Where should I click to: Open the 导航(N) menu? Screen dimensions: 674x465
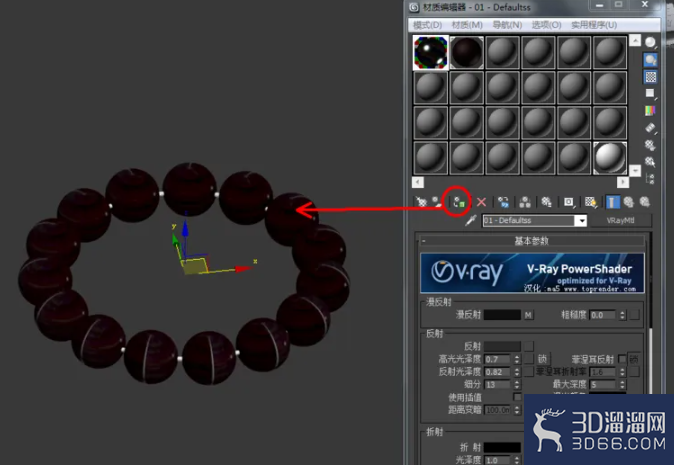[507, 25]
